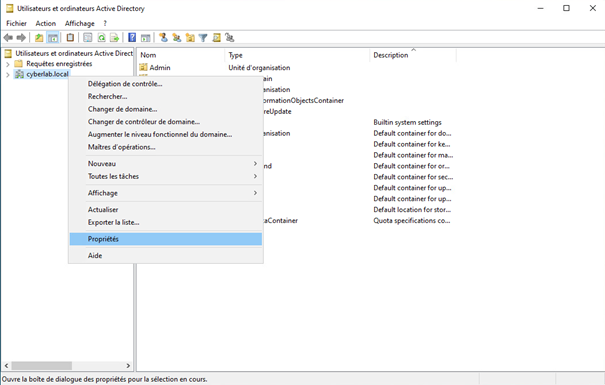This screenshot has width=605, height=385.
Task: Maximize the Active Directory window
Action: (x=566, y=8)
